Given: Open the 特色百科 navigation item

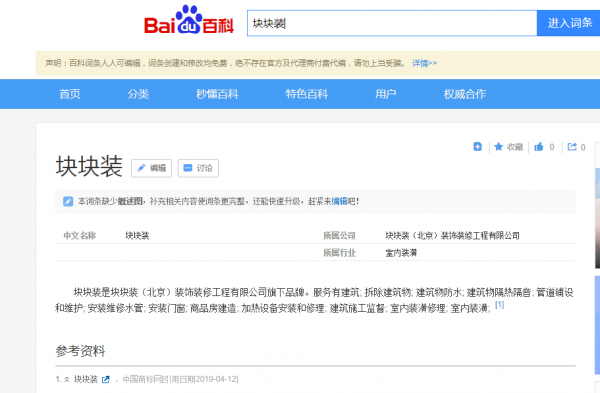Looking at the screenshot, I should click(x=307, y=94).
